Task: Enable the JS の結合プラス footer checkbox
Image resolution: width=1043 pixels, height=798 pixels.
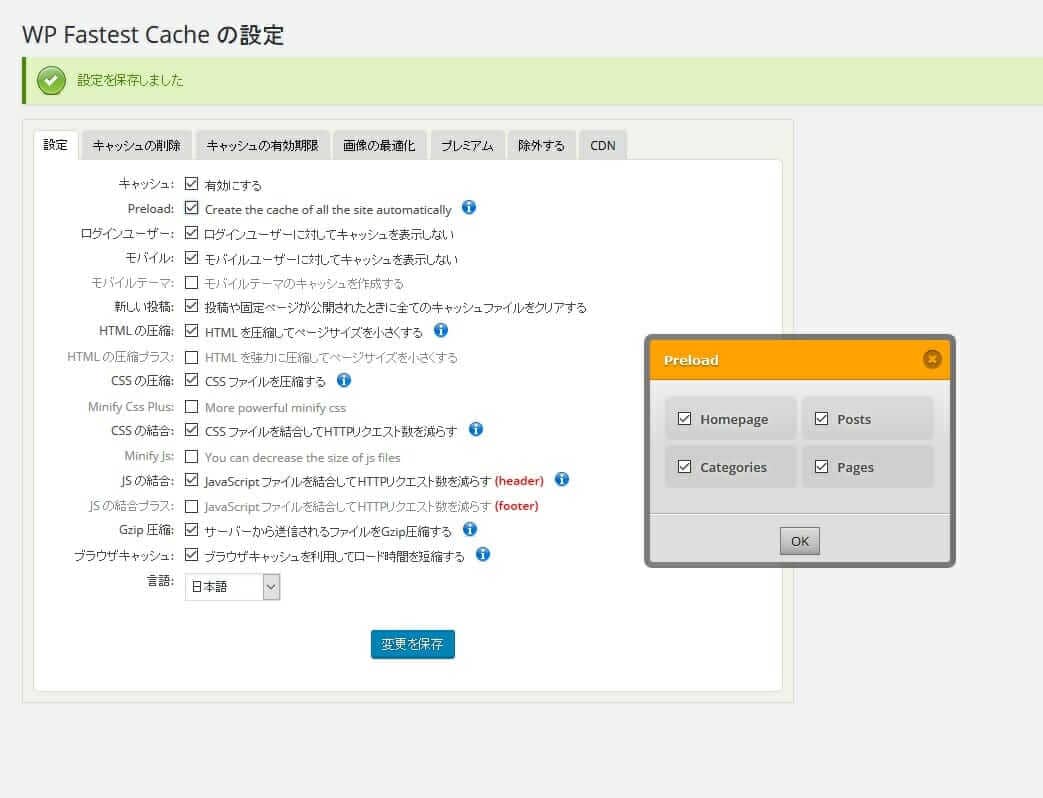Action: [192, 506]
